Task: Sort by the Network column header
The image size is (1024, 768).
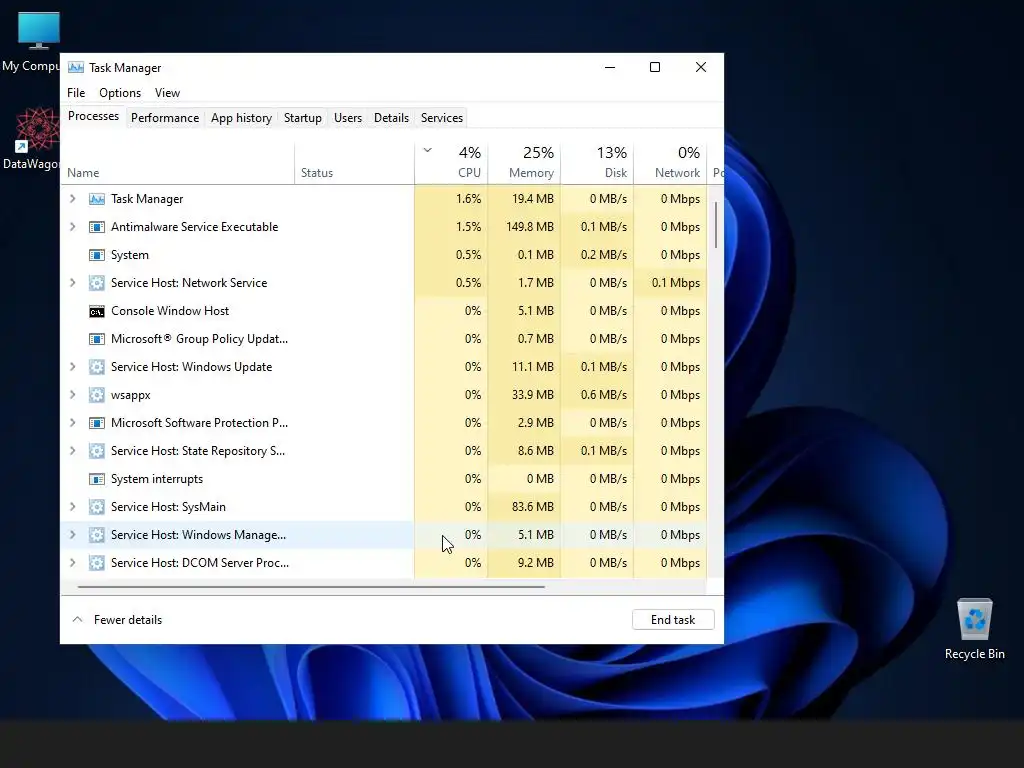Action: [x=671, y=163]
